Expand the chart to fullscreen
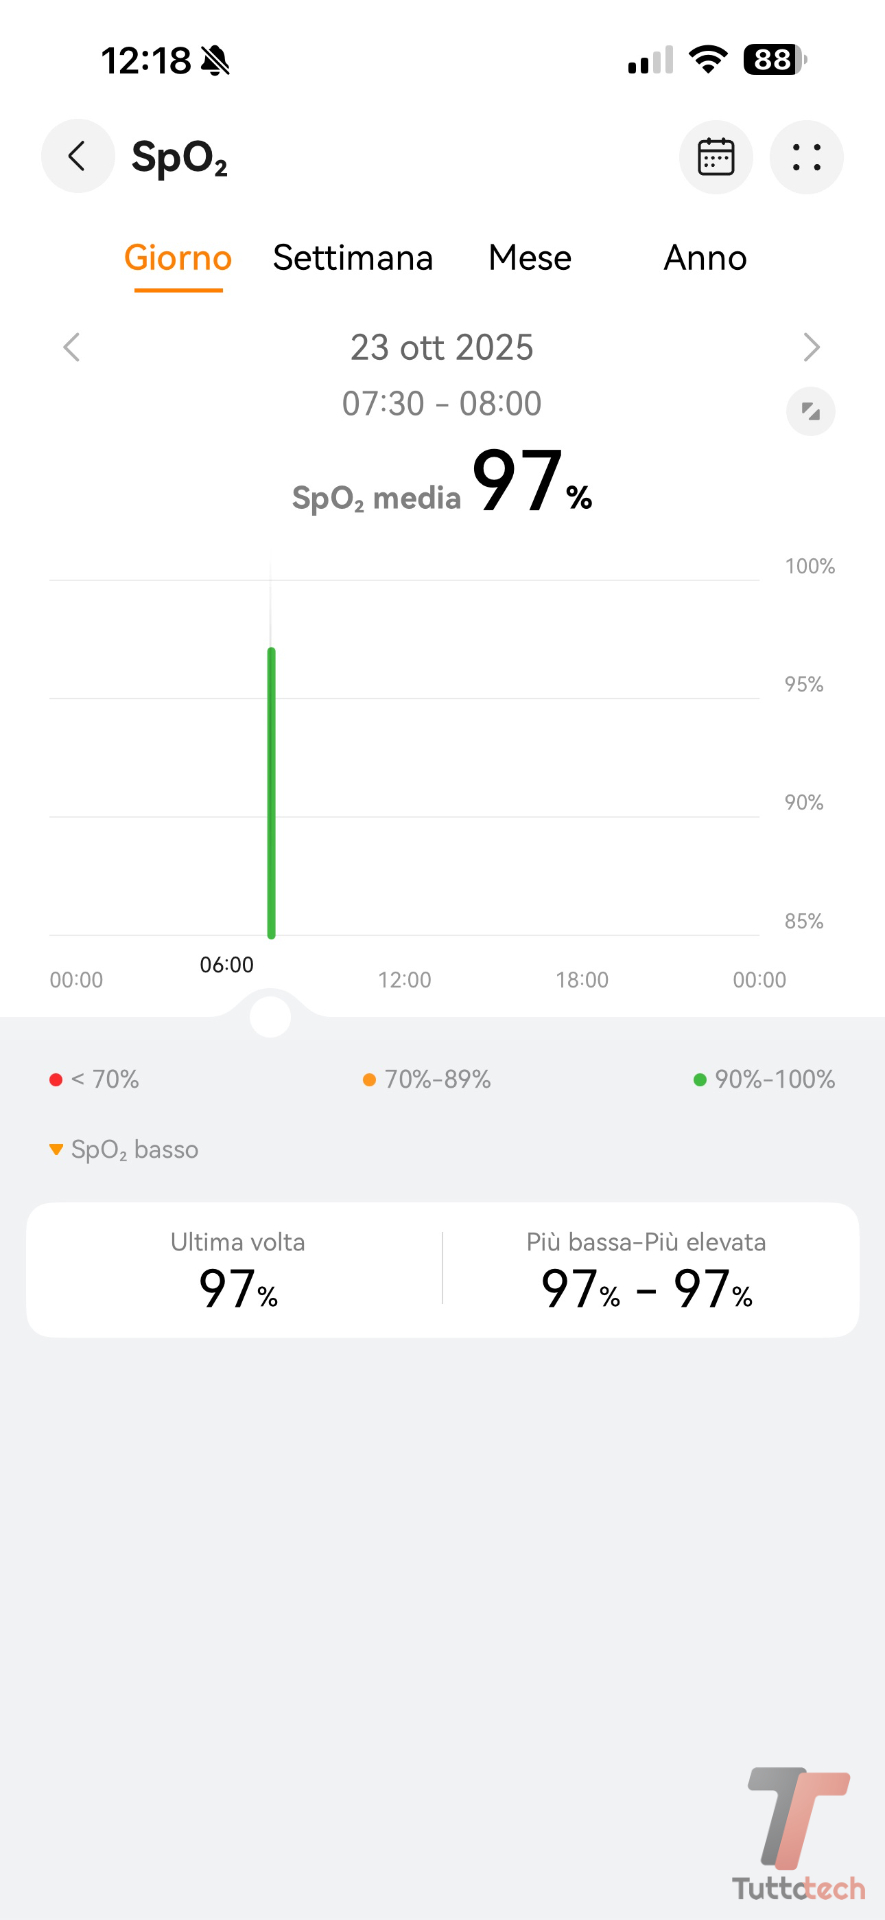Image resolution: width=885 pixels, height=1920 pixels. [811, 411]
